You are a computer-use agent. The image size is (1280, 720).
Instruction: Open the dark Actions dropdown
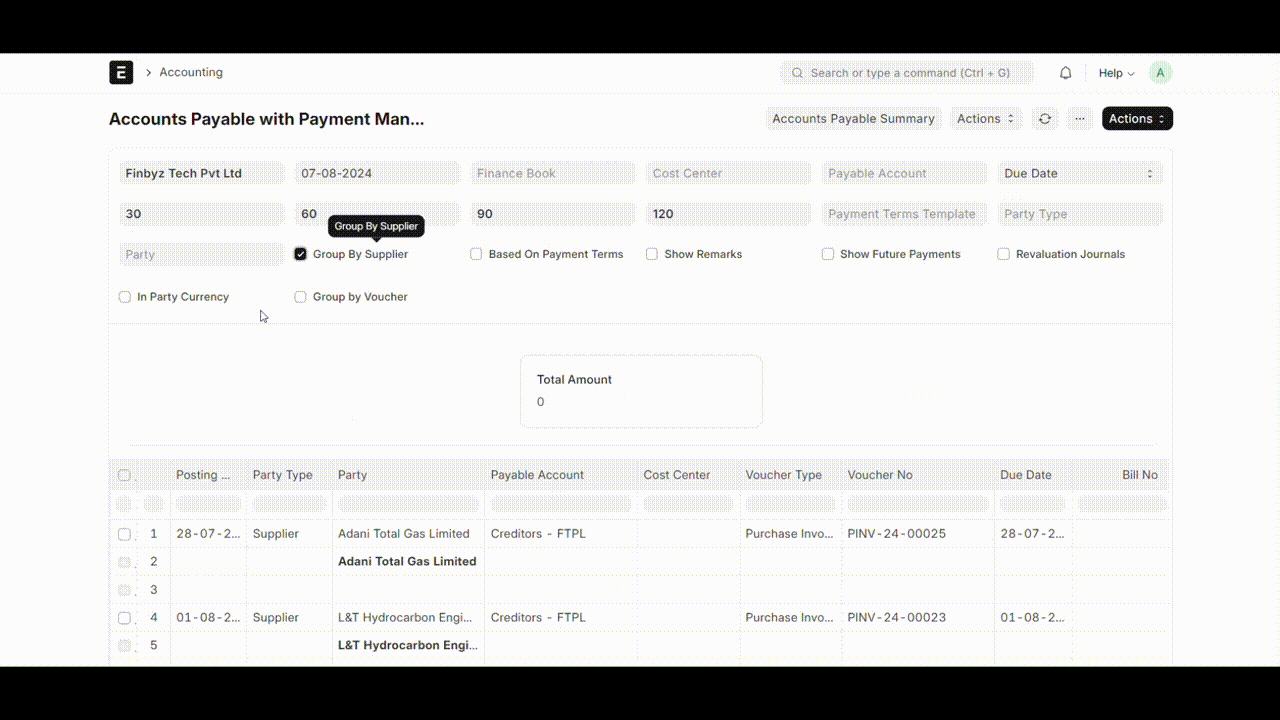pos(1137,119)
